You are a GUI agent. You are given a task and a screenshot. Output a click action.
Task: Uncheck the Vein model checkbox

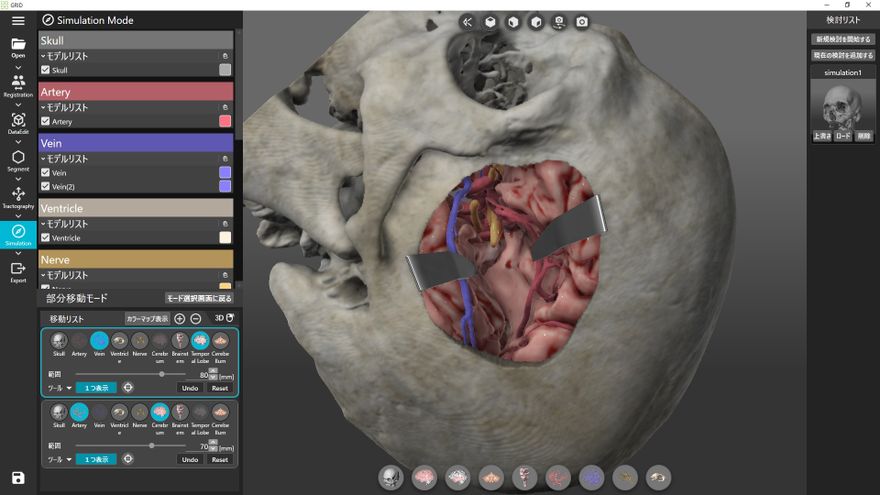pos(45,173)
